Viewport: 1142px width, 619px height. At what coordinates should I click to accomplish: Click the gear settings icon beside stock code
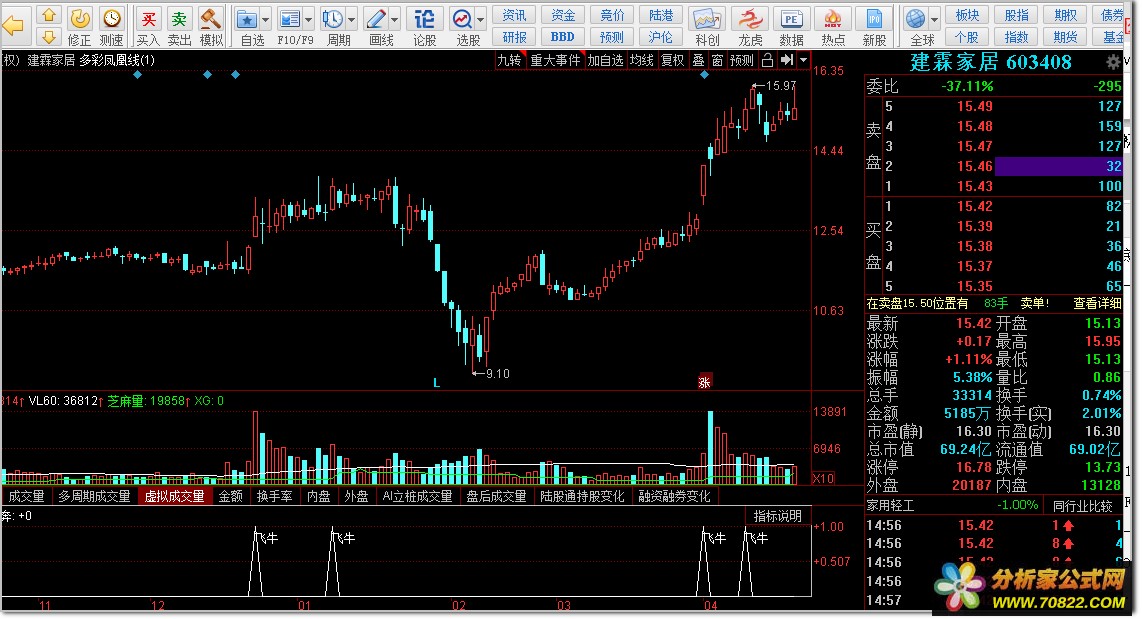click(1114, 62)
